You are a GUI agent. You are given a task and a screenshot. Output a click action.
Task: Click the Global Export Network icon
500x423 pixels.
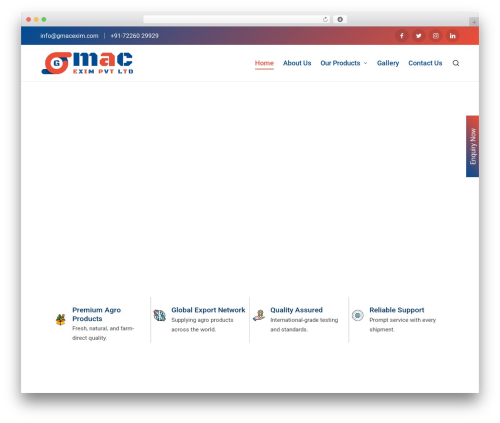point(160,315)
